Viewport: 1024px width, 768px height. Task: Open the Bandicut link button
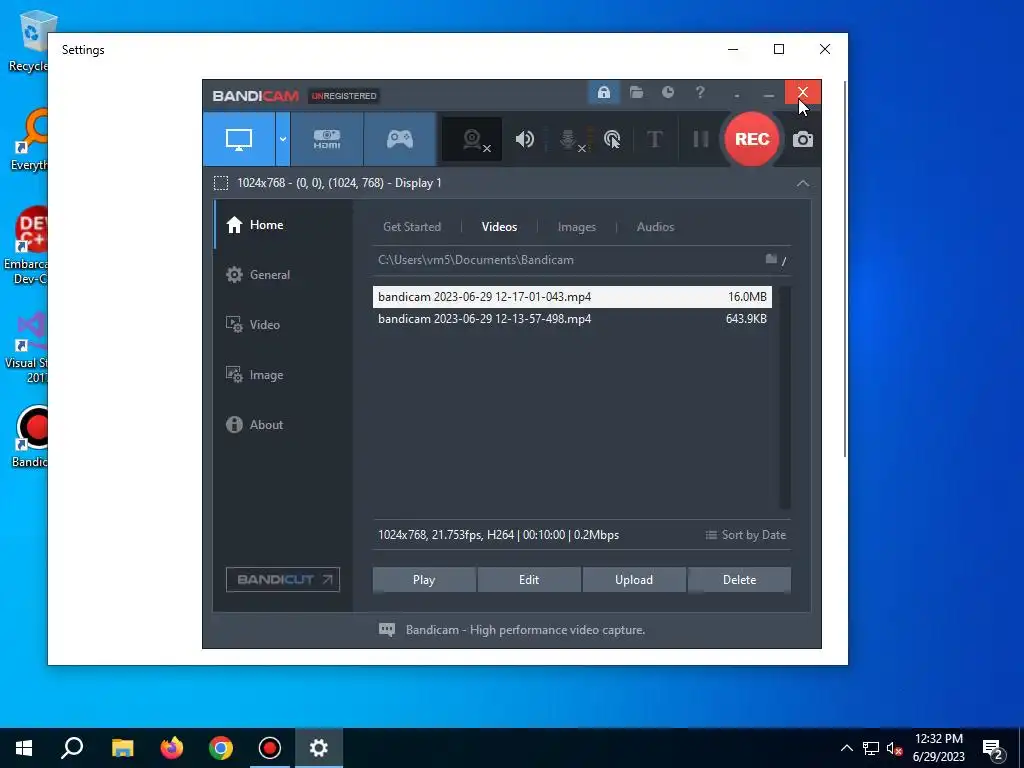click(283, 579)
